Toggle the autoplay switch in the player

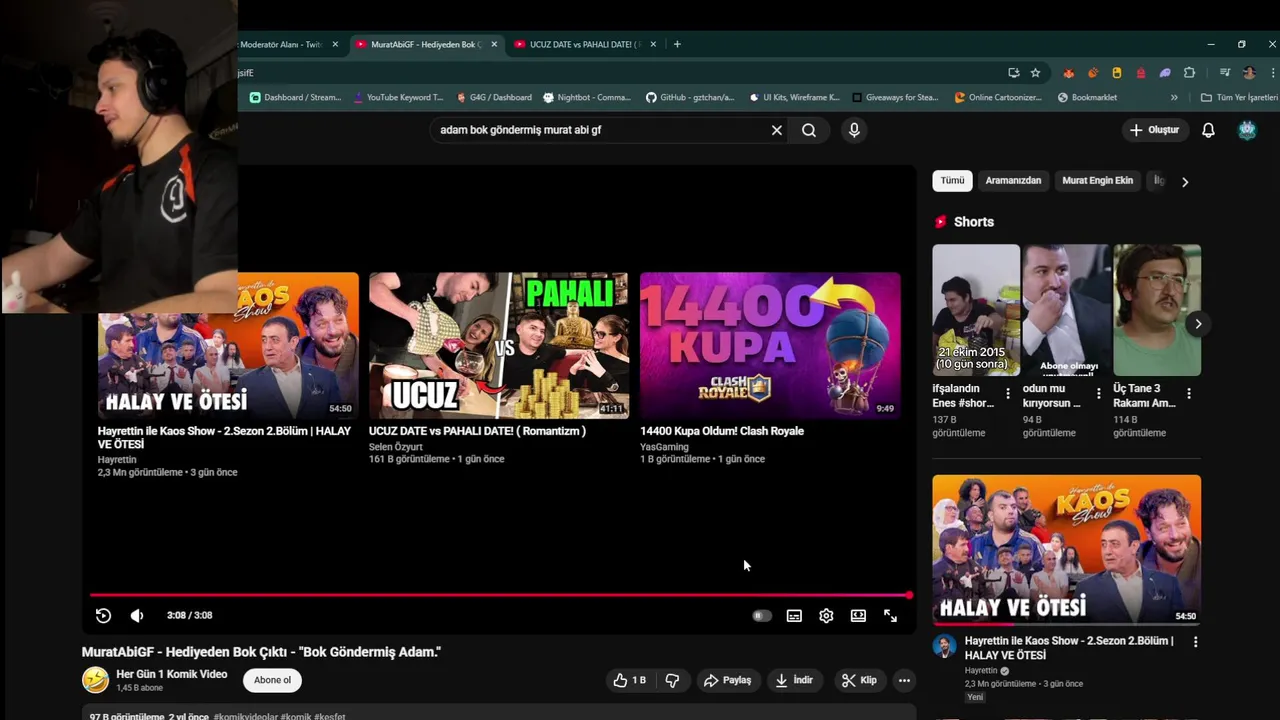pyautogui.click(x=762, y=616)
